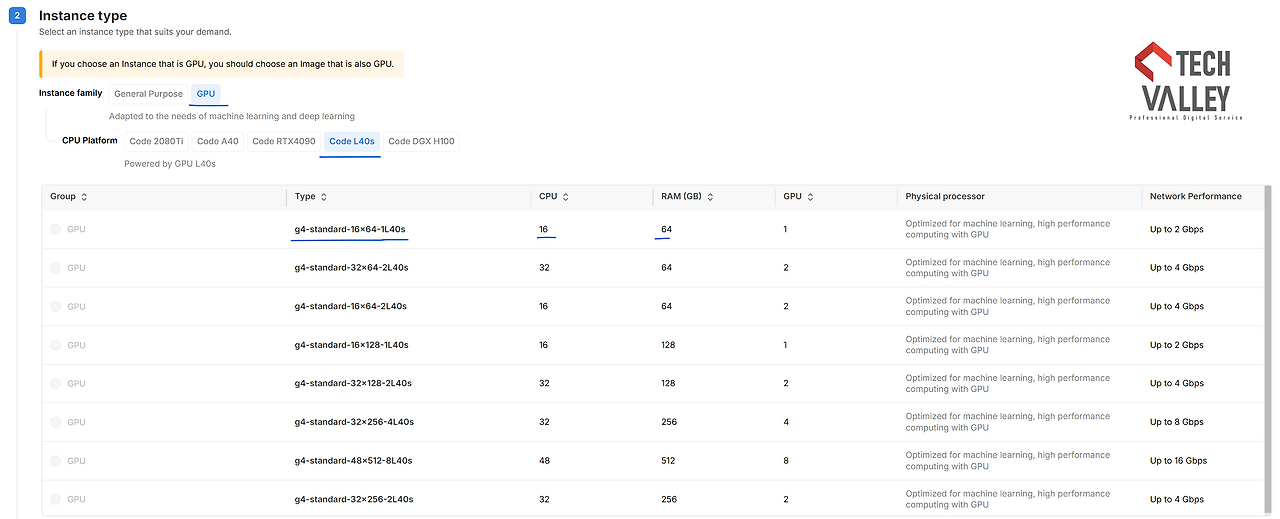1280x519 pixels.
Task: Click the step 2 number badge
Action: click(x=17, y=16)
